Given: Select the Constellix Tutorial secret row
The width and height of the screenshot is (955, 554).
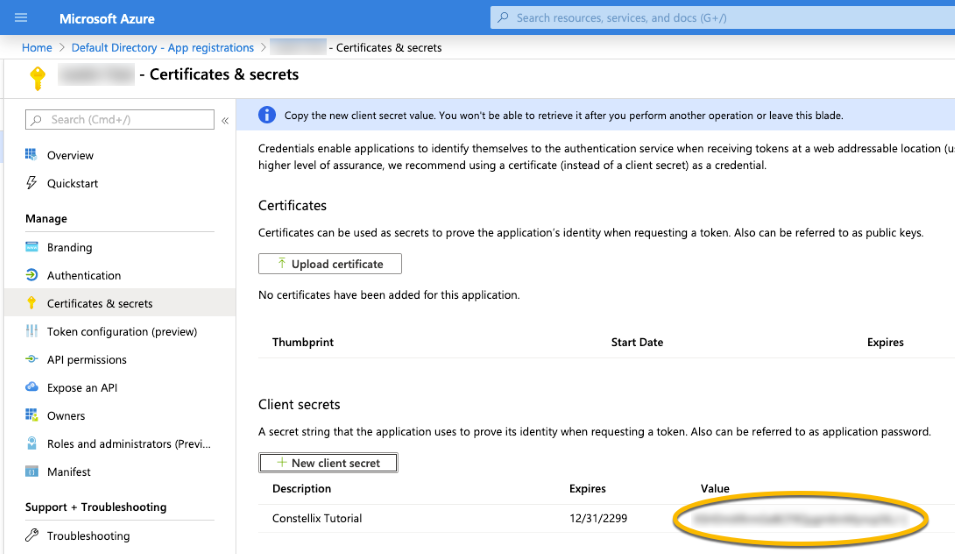Looking at the screenshot, I should 606,519.
